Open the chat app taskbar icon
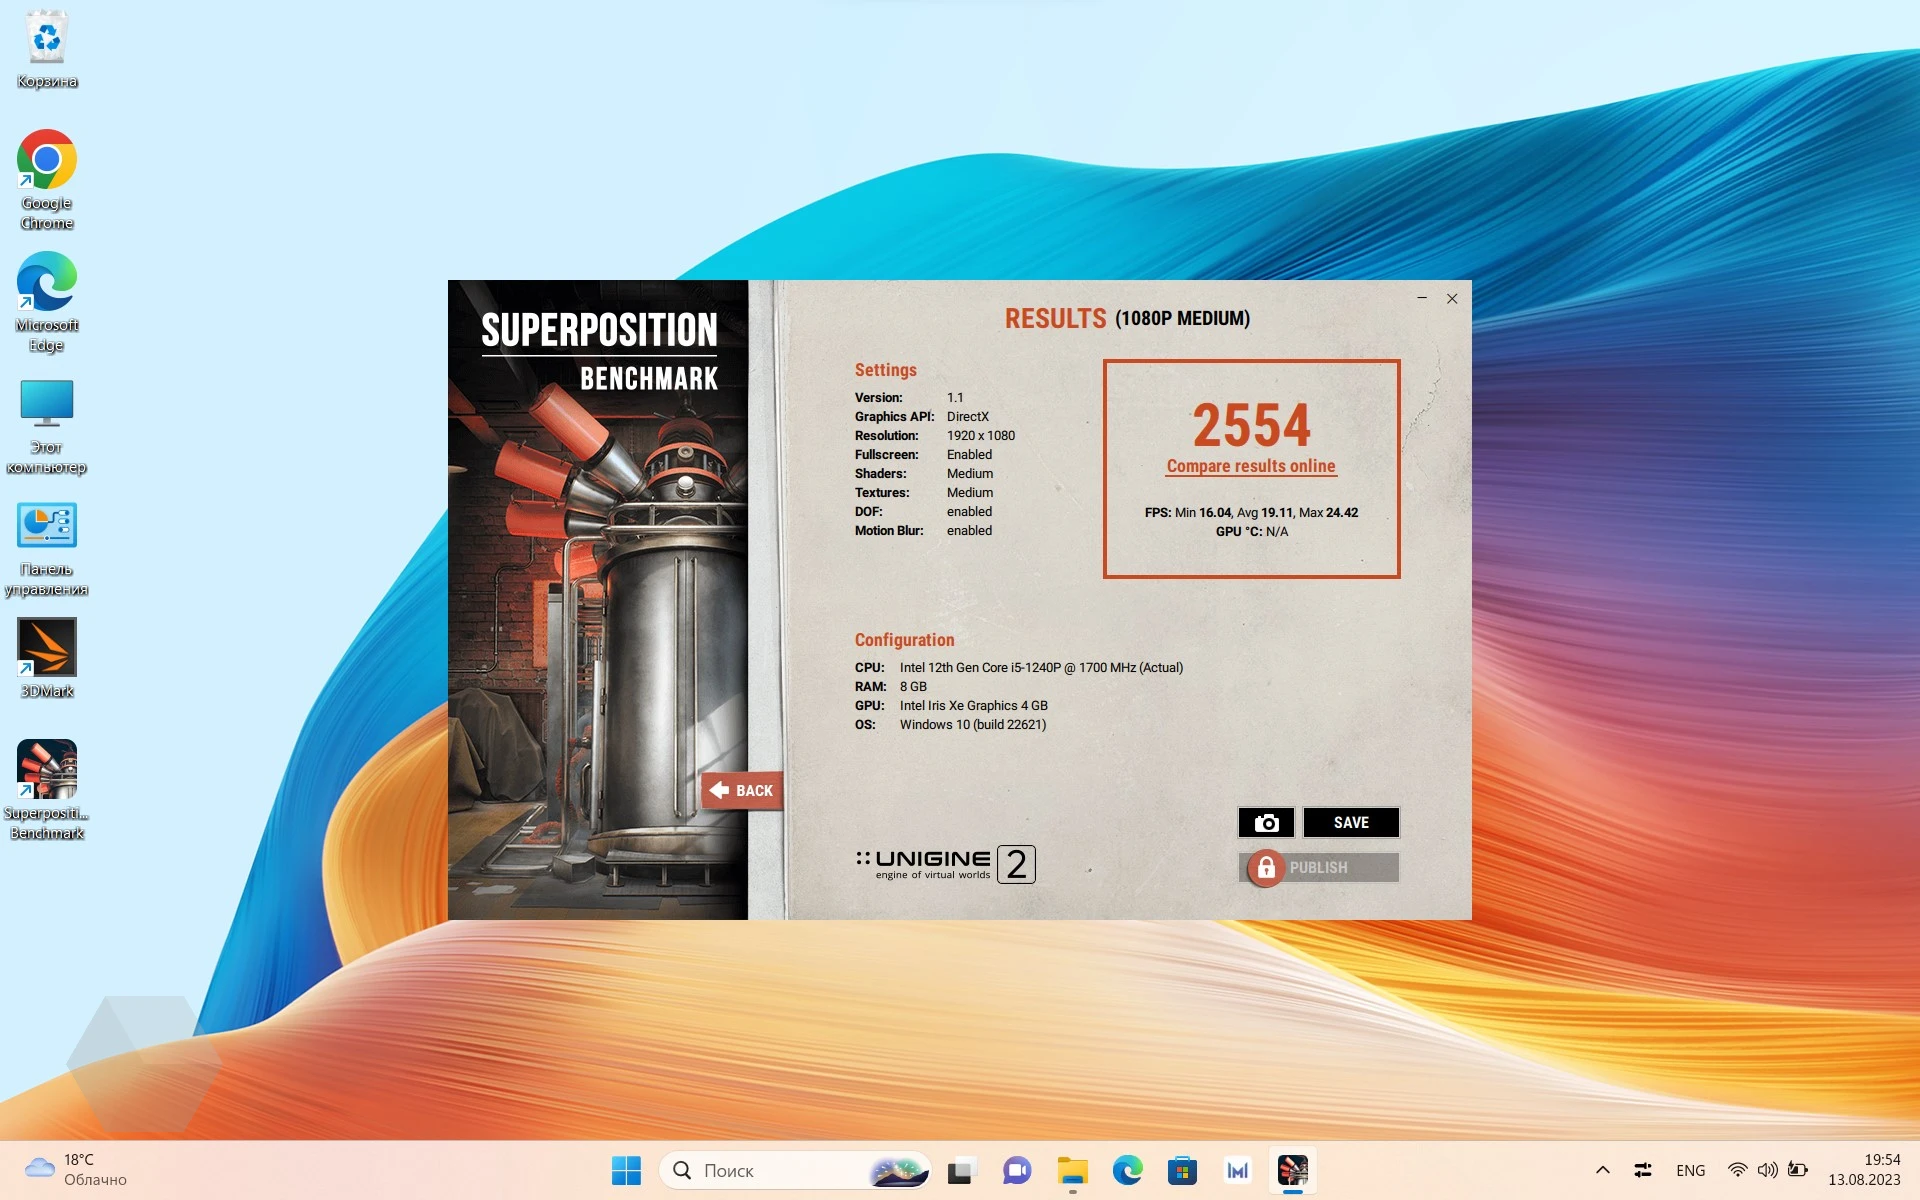The height and width of the screenshot is (1200, 1920). (1017, 1170)
